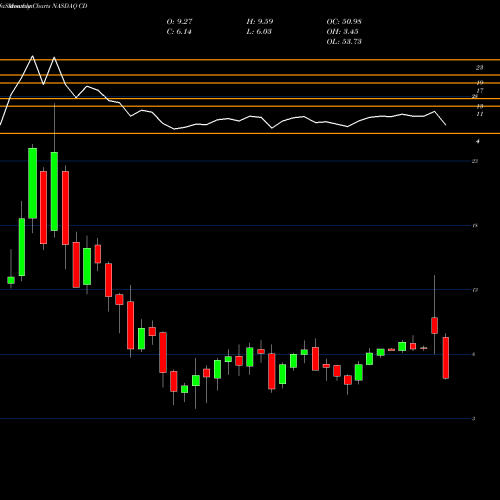Click the high price value "H: 9.59"
This screenshot has height=500, width=500.
260,22
